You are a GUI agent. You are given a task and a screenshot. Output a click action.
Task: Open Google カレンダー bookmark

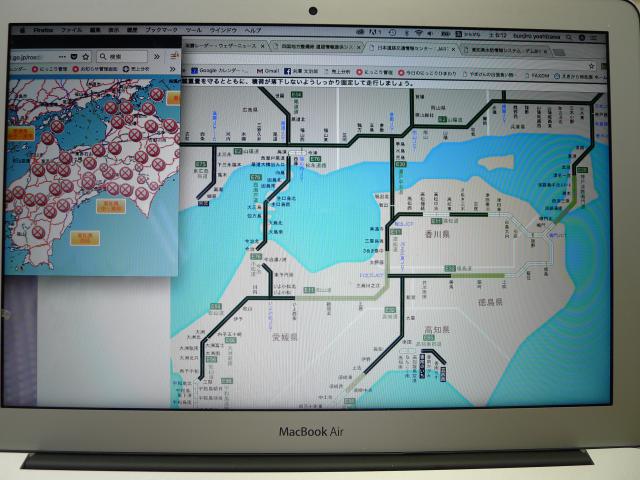[x=219, y=70]
